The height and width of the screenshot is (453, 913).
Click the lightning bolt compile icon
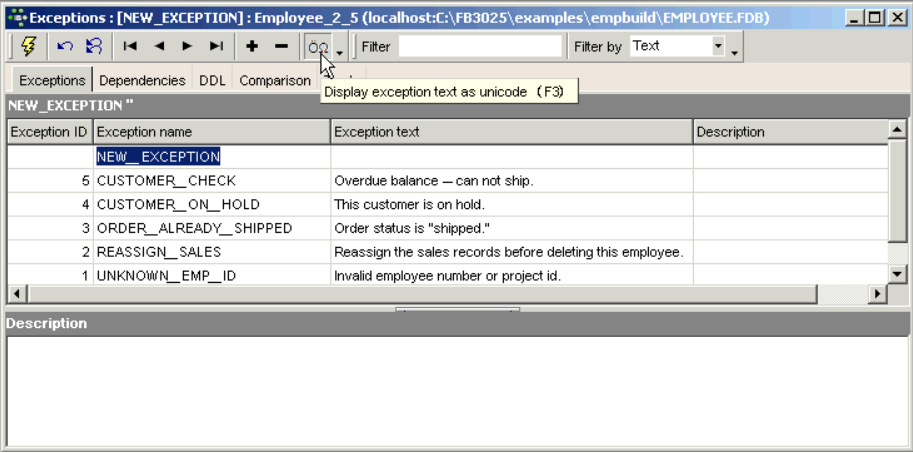click(x=27, y=47)
